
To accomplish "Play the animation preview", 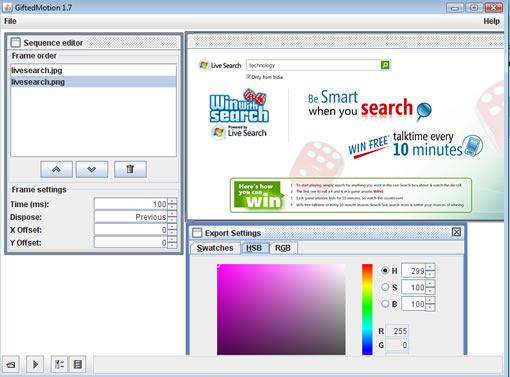I will point(35,364).
